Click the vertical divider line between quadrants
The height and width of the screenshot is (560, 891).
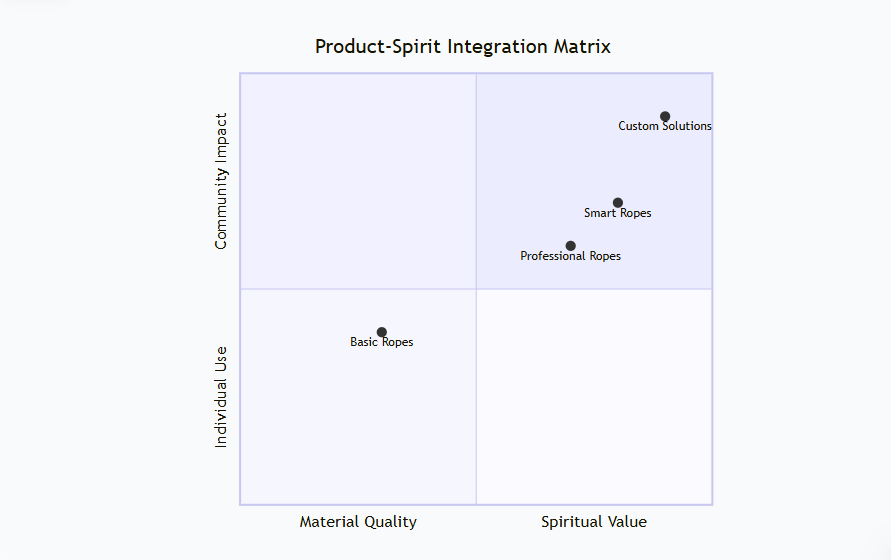476,400
